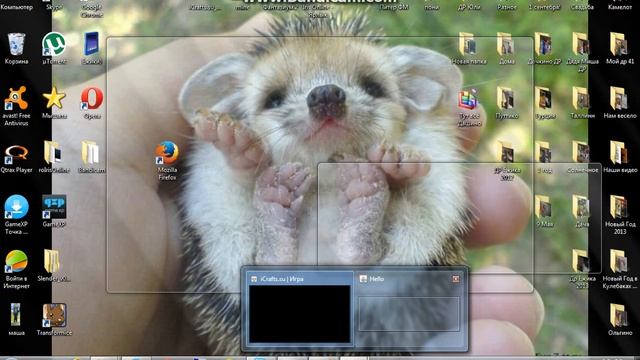The width and height of the screenshot is (640, 360).
Task: Open folder with phone picture beside Qtrax
Action: coord(53,153)
